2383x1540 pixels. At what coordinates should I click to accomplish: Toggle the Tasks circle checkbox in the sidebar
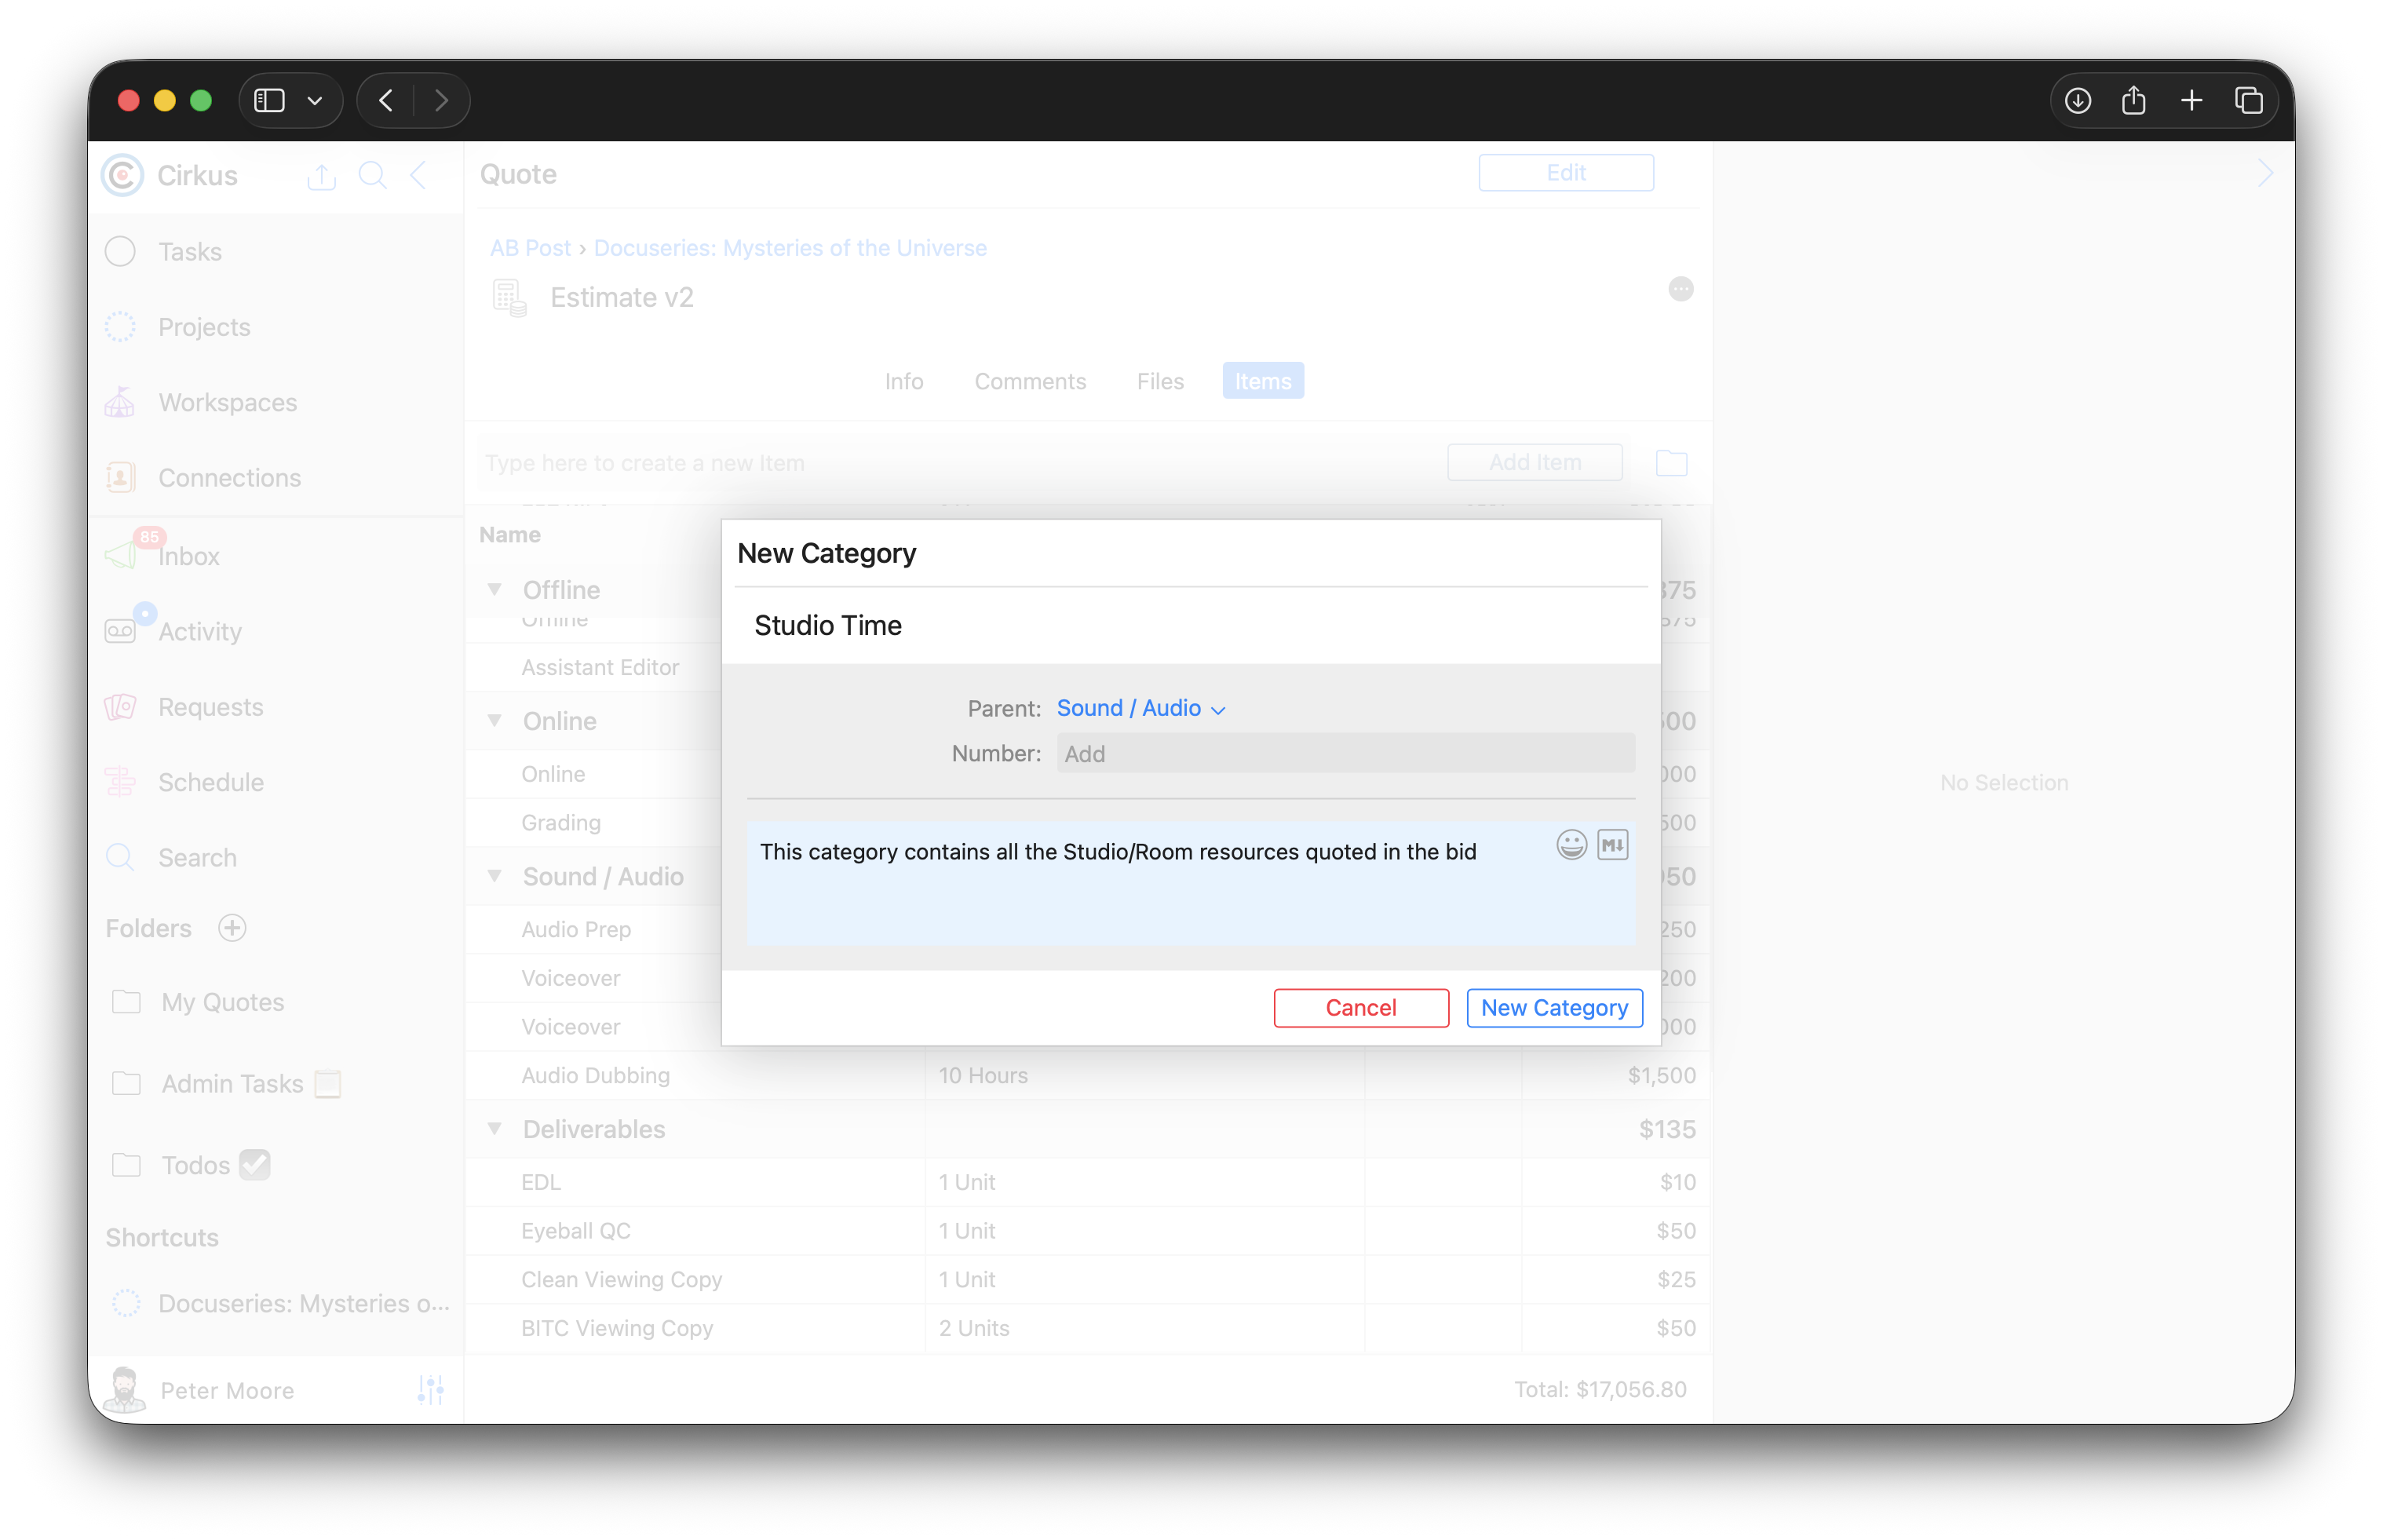pos(120,251)
